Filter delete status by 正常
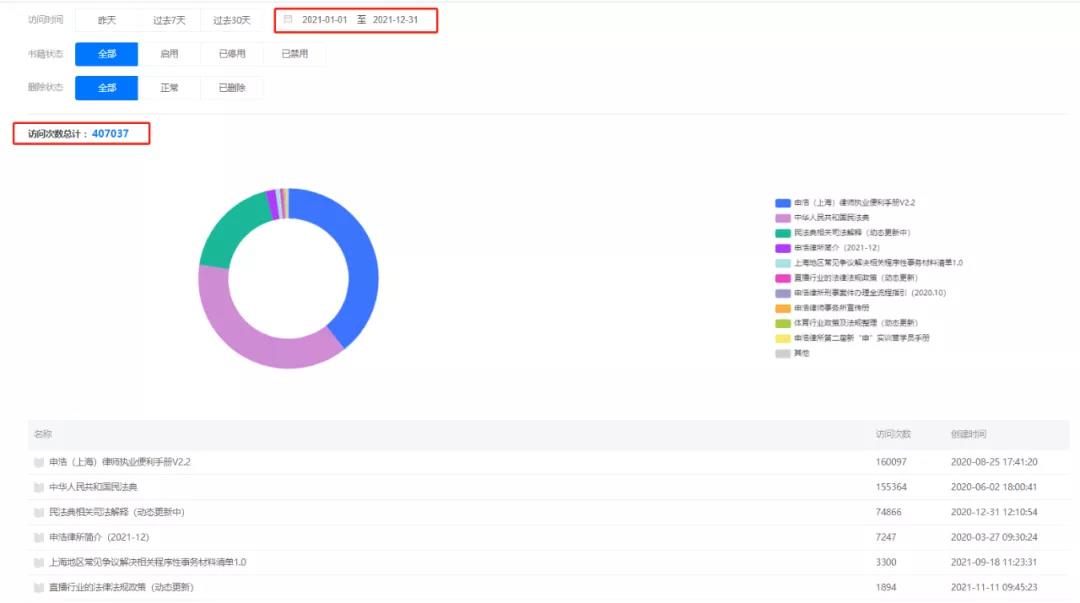Viewport: 1080px width, 603px height. pos(169,88)
